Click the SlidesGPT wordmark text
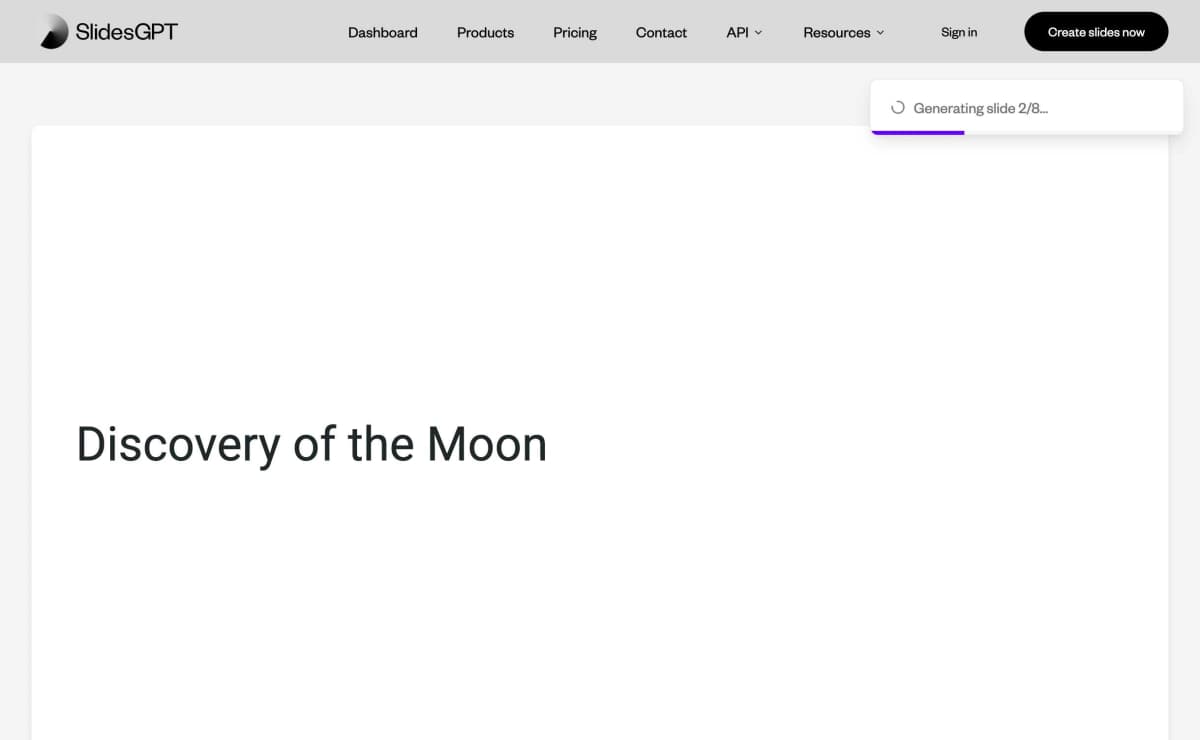 pos(126,32)
